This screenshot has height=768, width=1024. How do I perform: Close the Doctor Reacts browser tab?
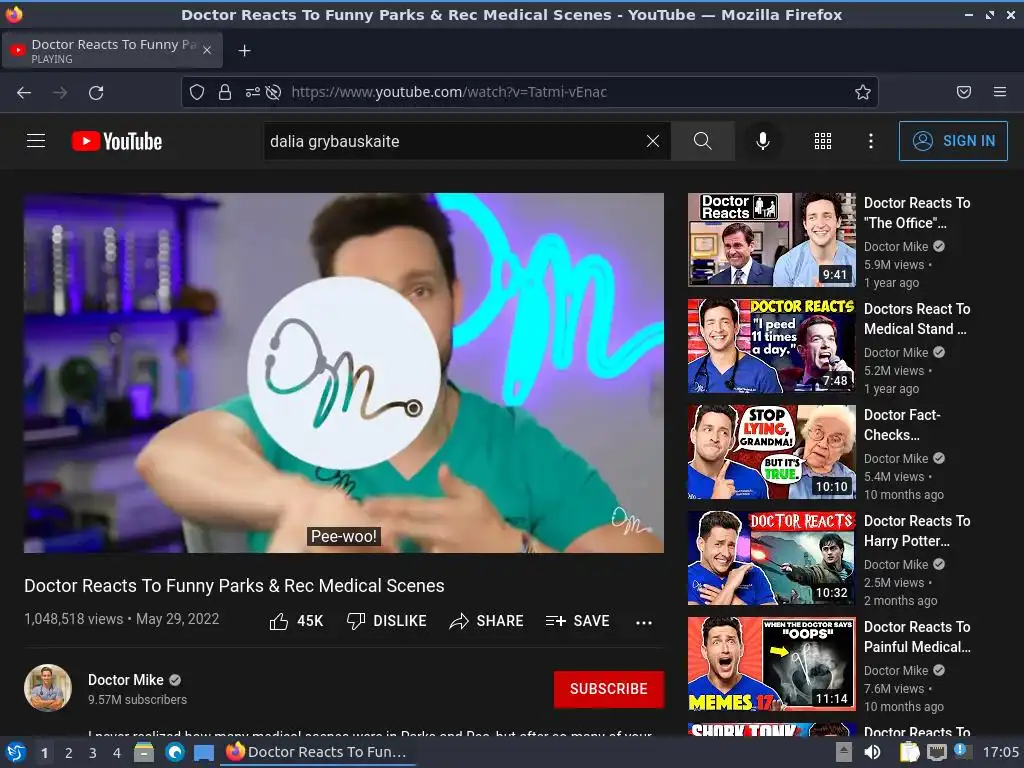(x=206, y=50)
